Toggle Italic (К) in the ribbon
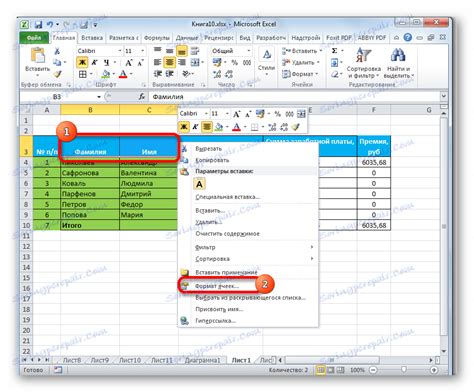This screenshot has height=392, width=474. (x=94, y=62)
